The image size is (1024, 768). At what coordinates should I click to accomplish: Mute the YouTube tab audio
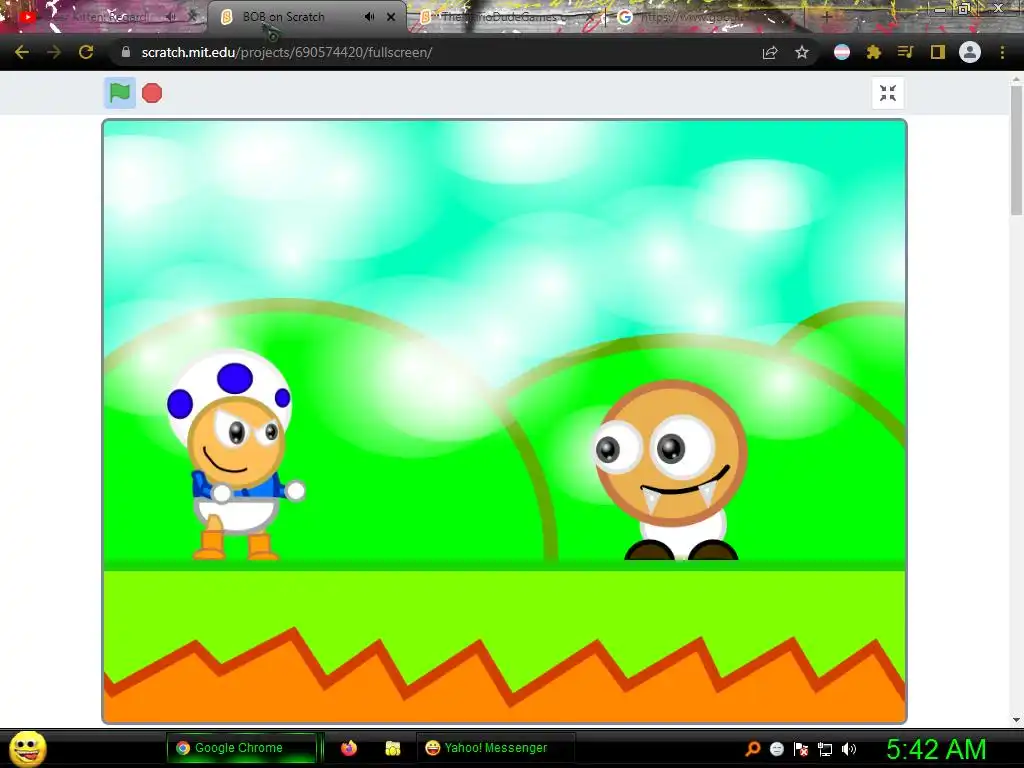click(171, 17)
